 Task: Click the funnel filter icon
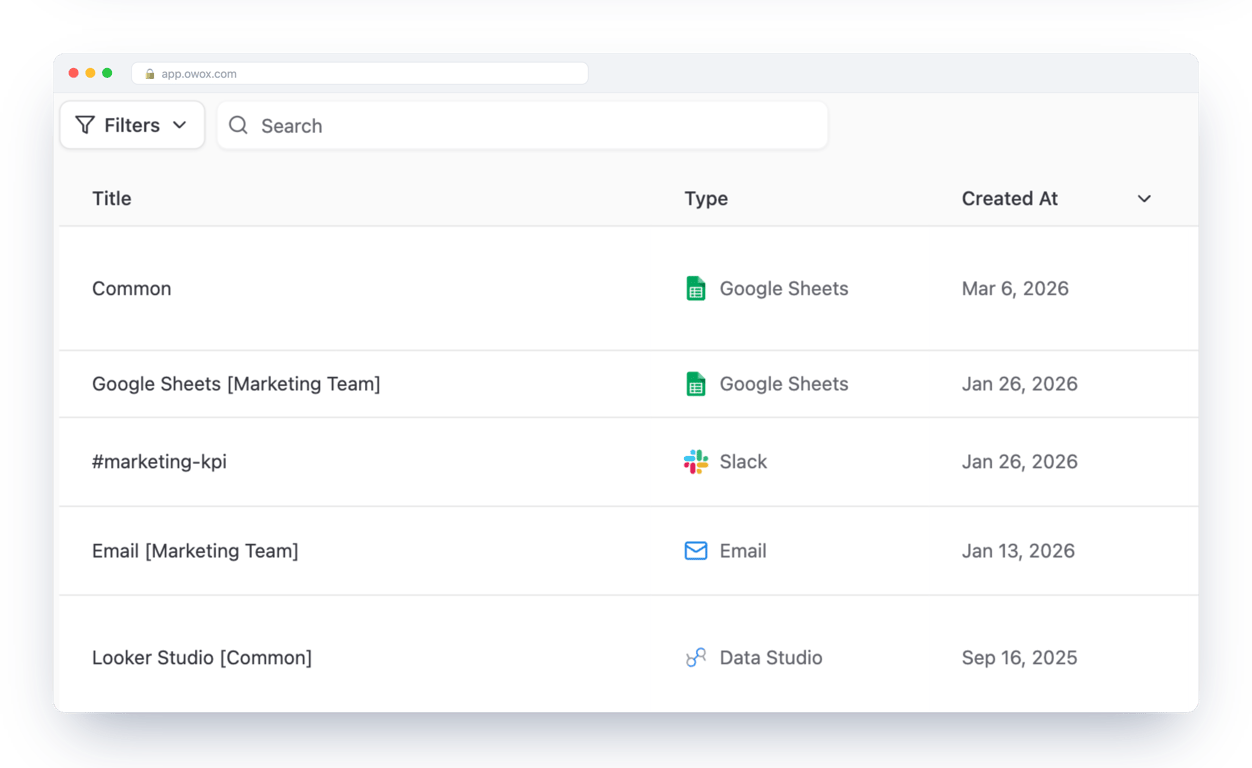click(85, 125)
